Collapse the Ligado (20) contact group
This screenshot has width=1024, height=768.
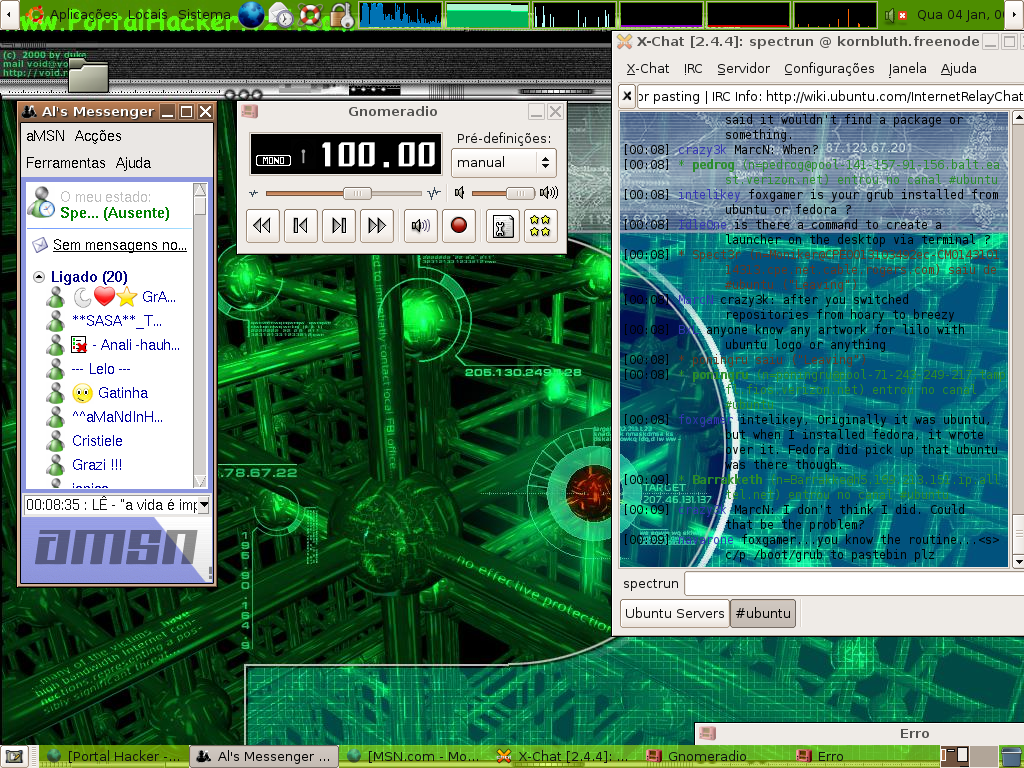point(39,277)
